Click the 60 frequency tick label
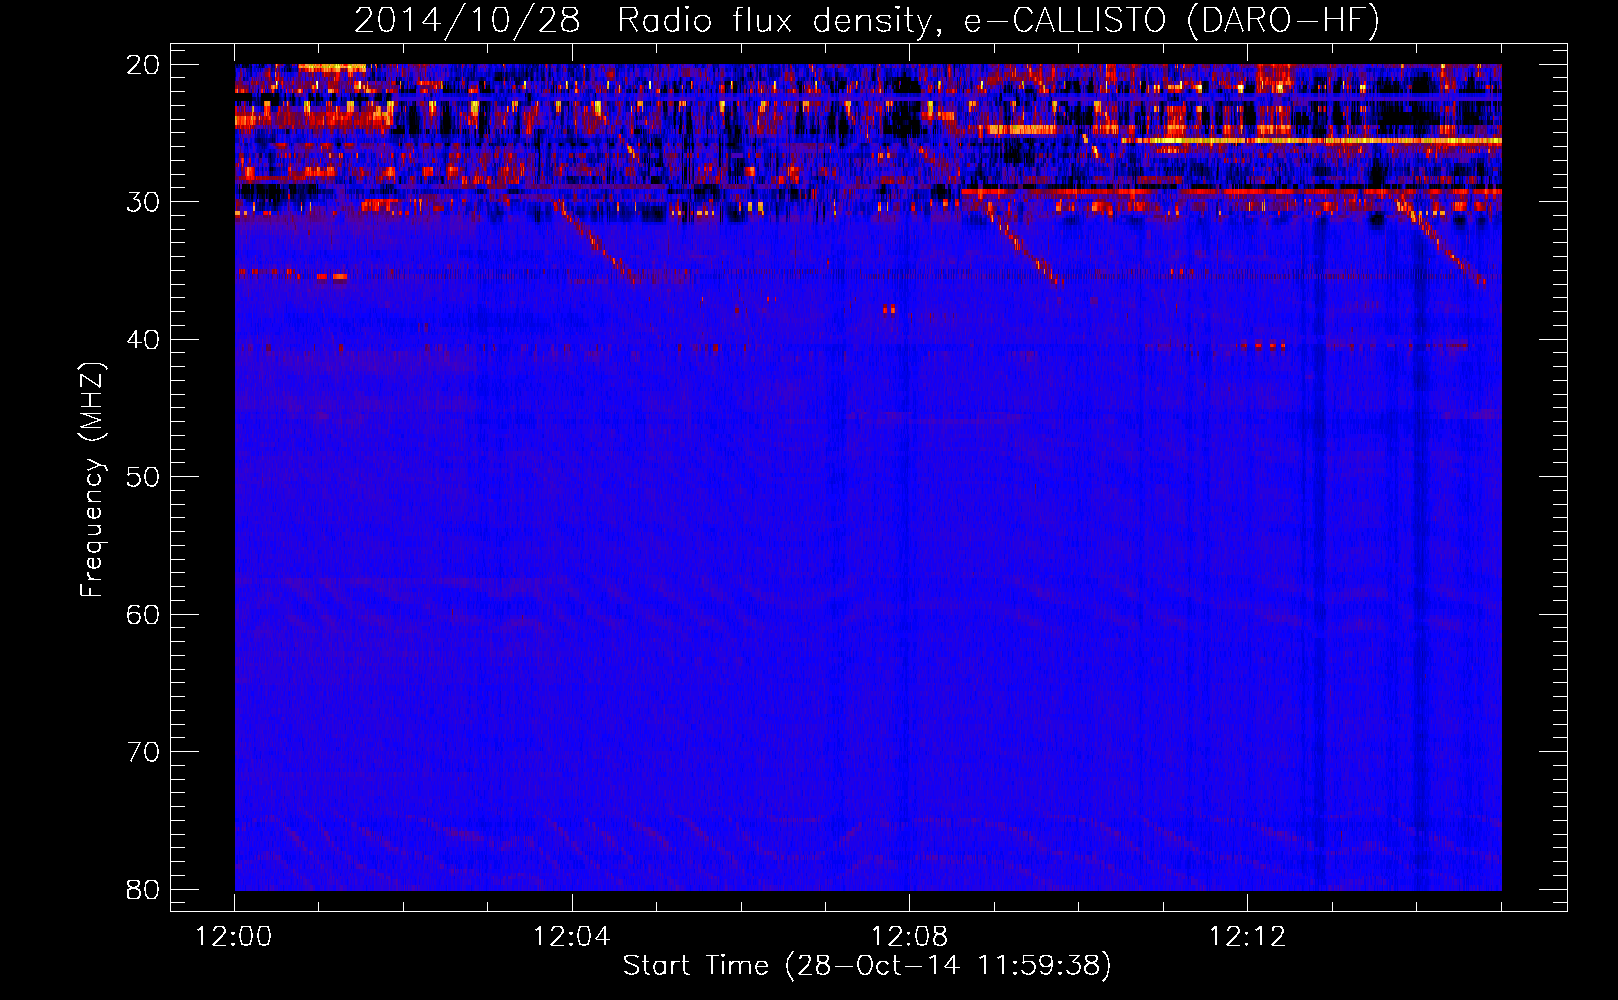This screenshot has width=1618, height=1000. tap(144, 615)
